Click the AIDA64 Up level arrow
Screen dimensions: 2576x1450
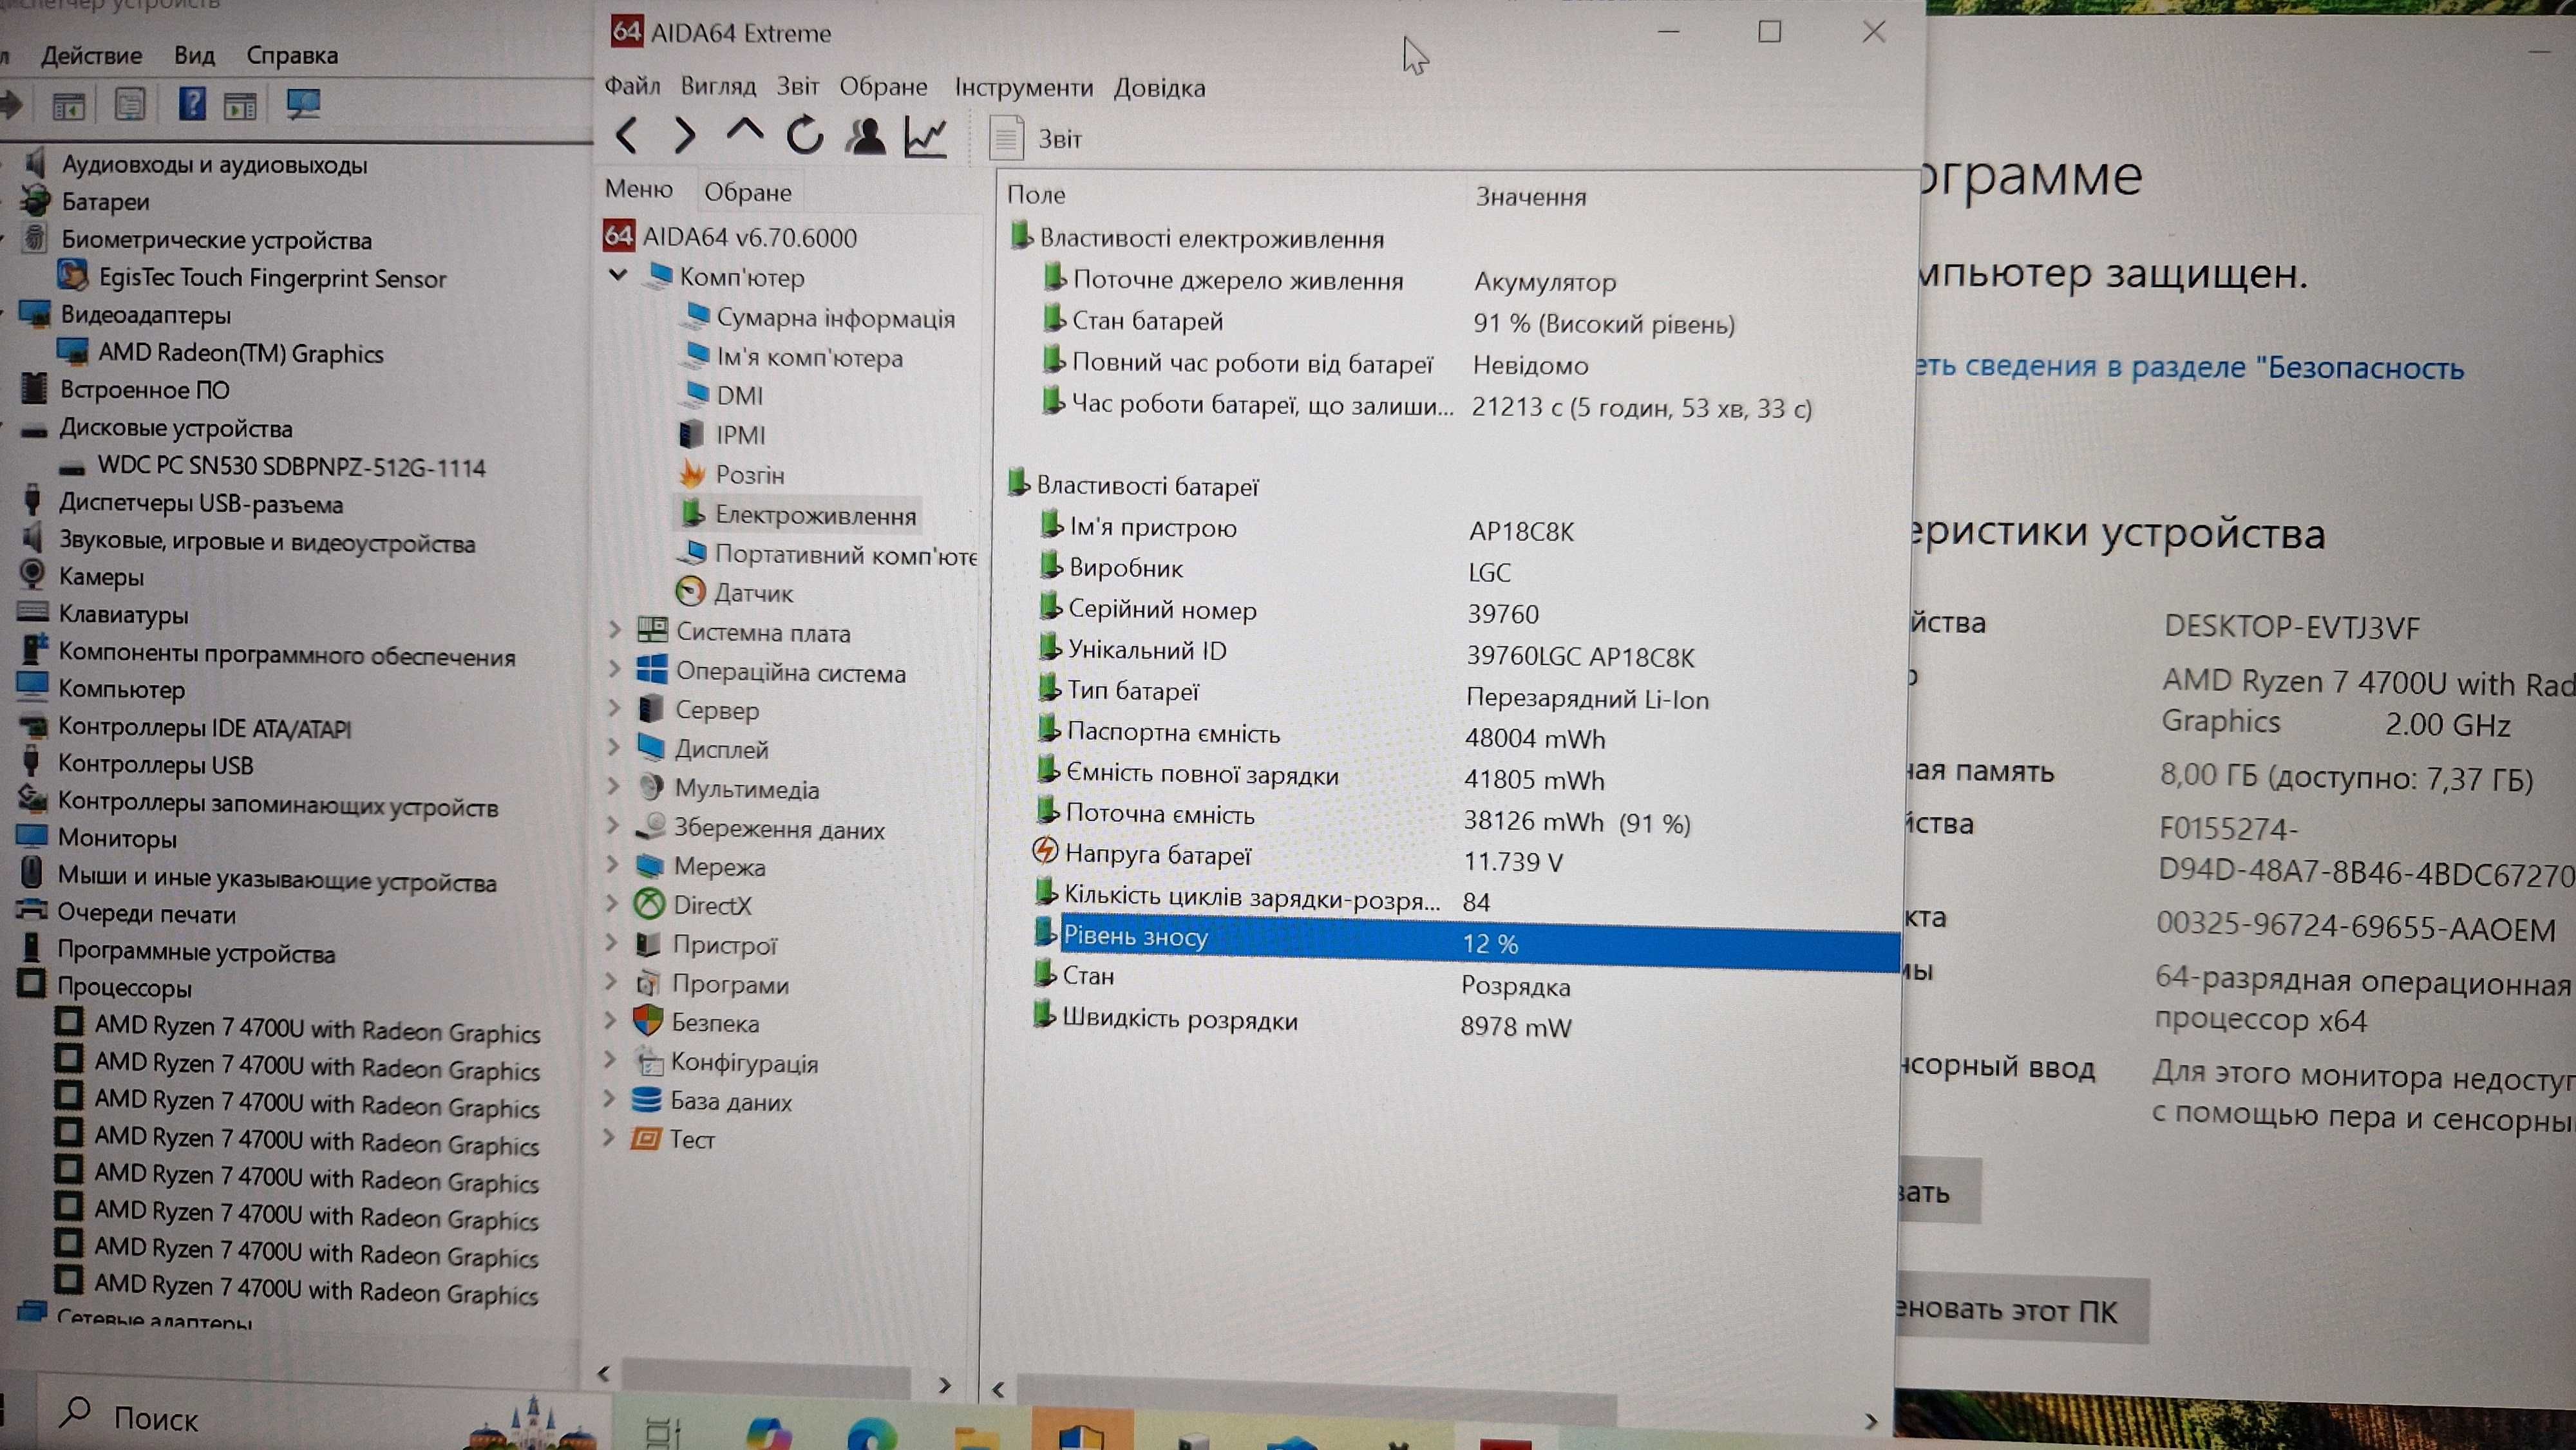(x=744, y=131)
